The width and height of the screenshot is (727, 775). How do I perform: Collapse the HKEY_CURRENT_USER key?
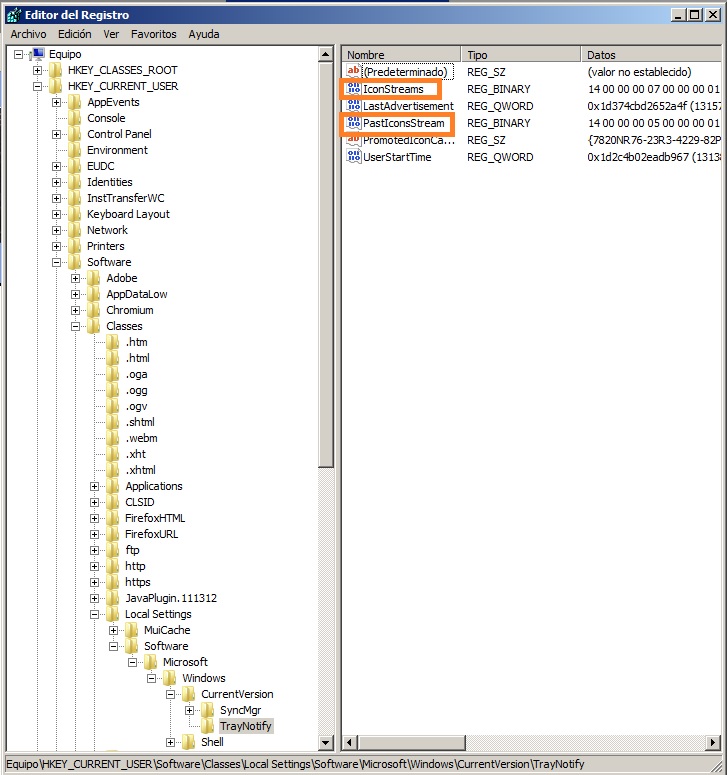pyautogui.click(x=38, y=86)
